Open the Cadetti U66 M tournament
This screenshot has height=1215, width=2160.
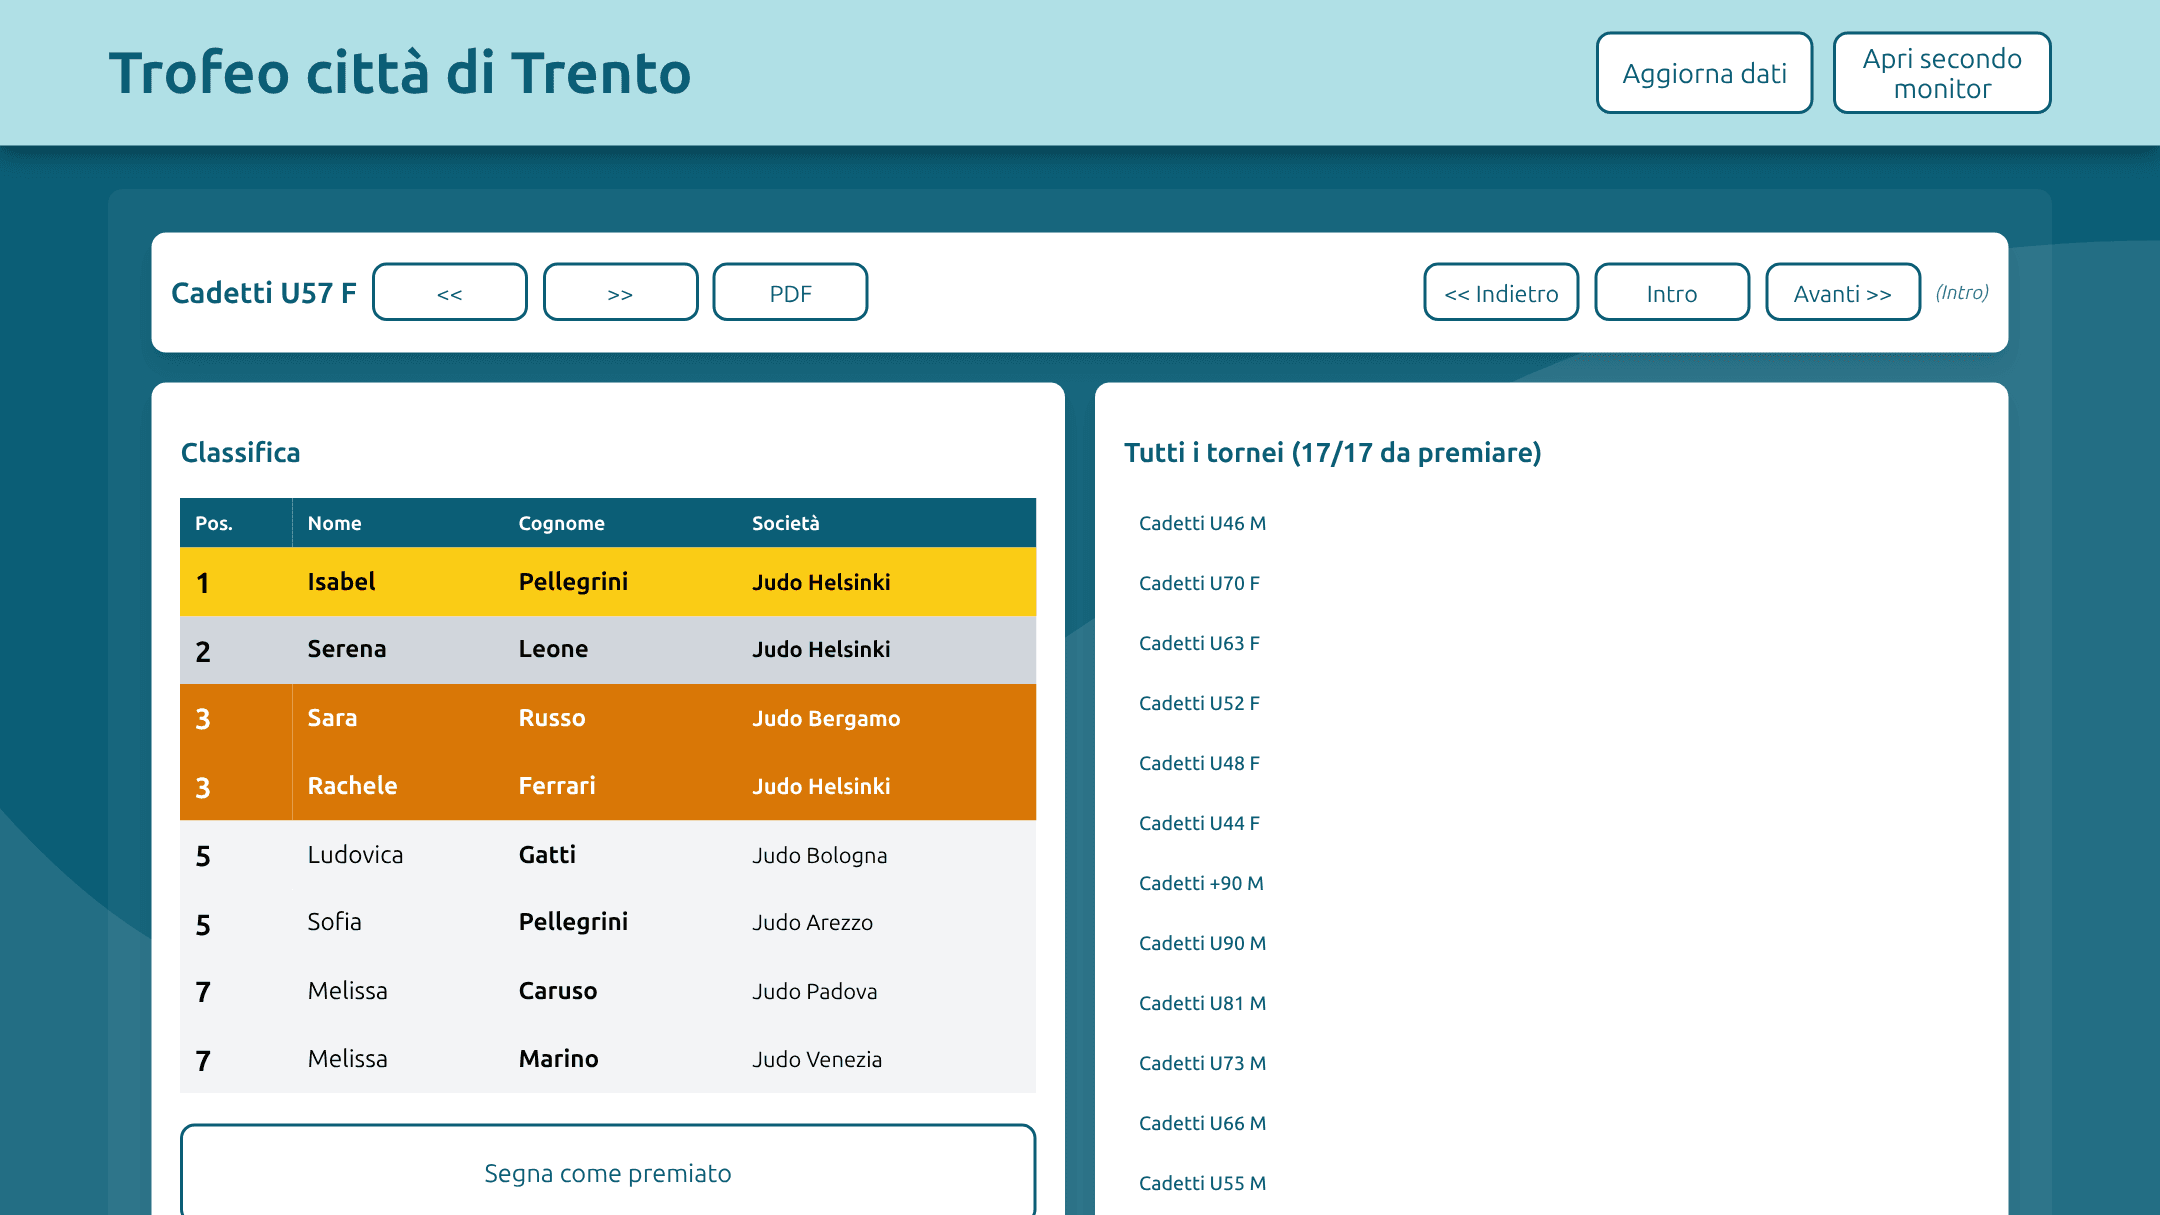pyautogui.click(x=1202, y=1123)
